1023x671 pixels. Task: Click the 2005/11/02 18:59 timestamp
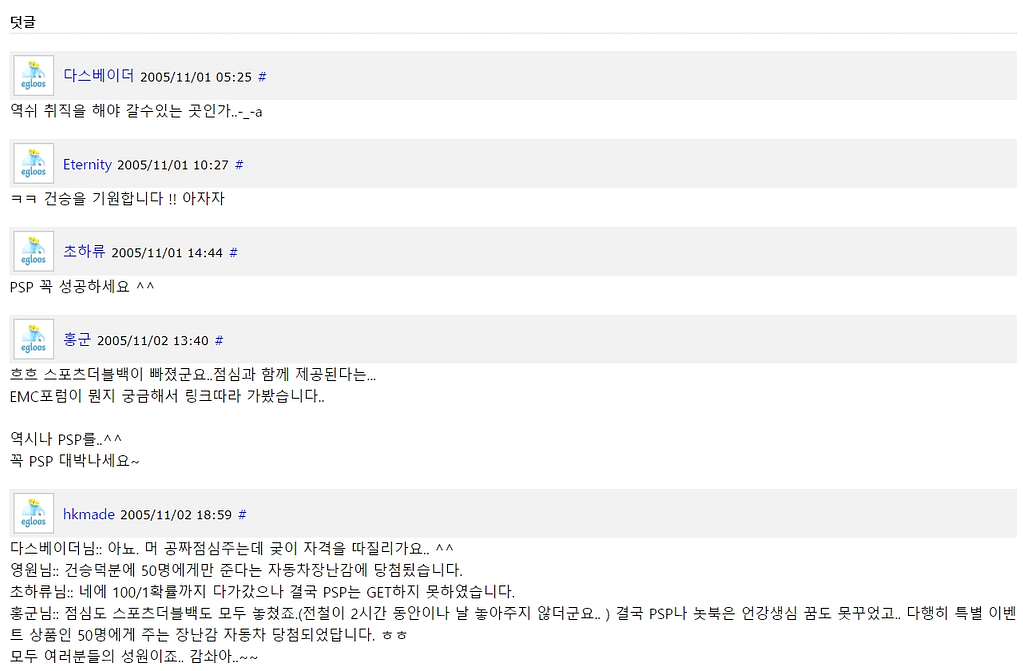point(176,515)
